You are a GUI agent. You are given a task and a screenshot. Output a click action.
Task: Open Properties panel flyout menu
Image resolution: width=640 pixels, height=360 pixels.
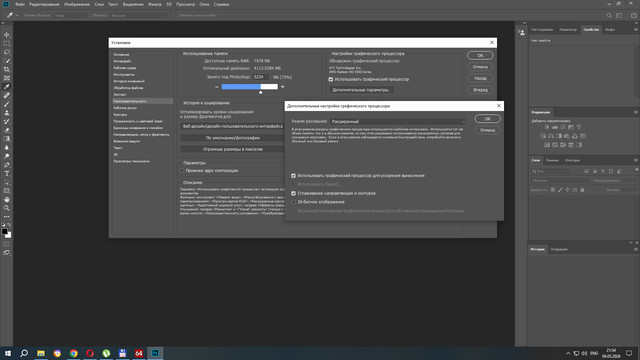[x=636, y=29]
